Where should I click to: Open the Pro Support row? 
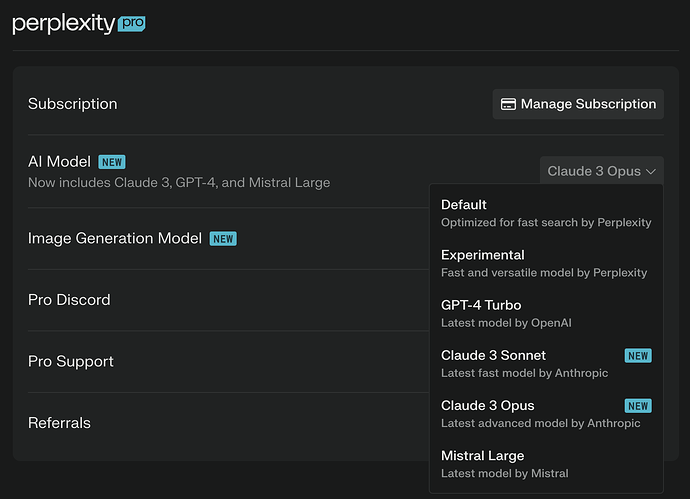point(71,361)
